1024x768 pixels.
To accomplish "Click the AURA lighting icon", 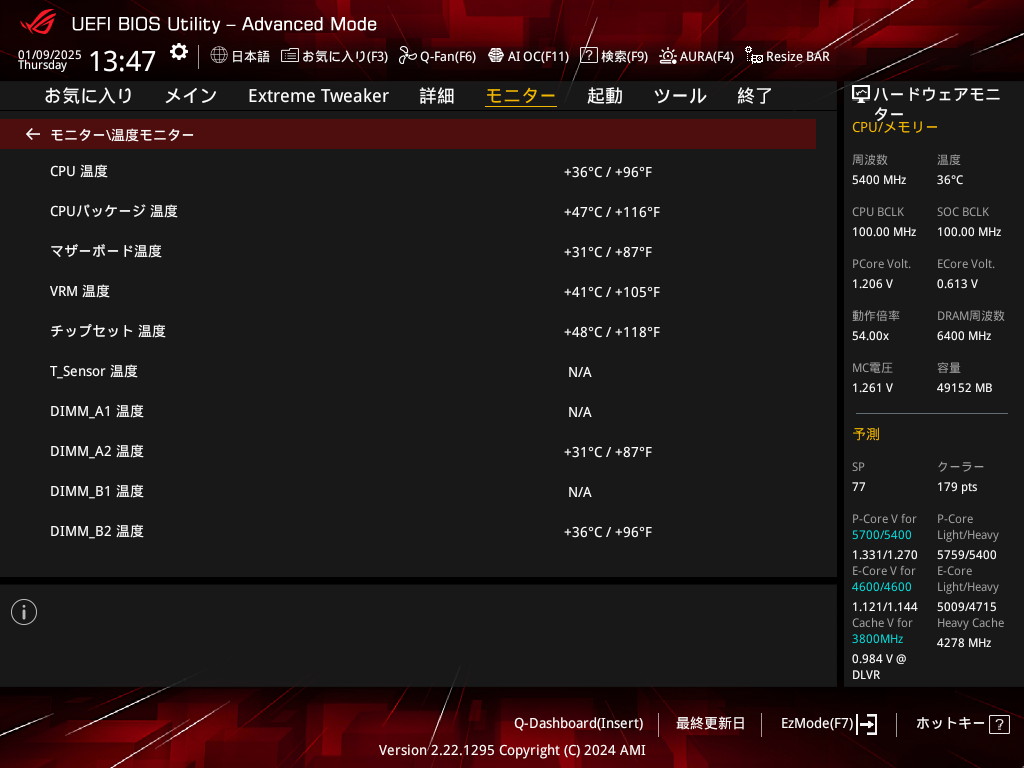I will point(667,56).
